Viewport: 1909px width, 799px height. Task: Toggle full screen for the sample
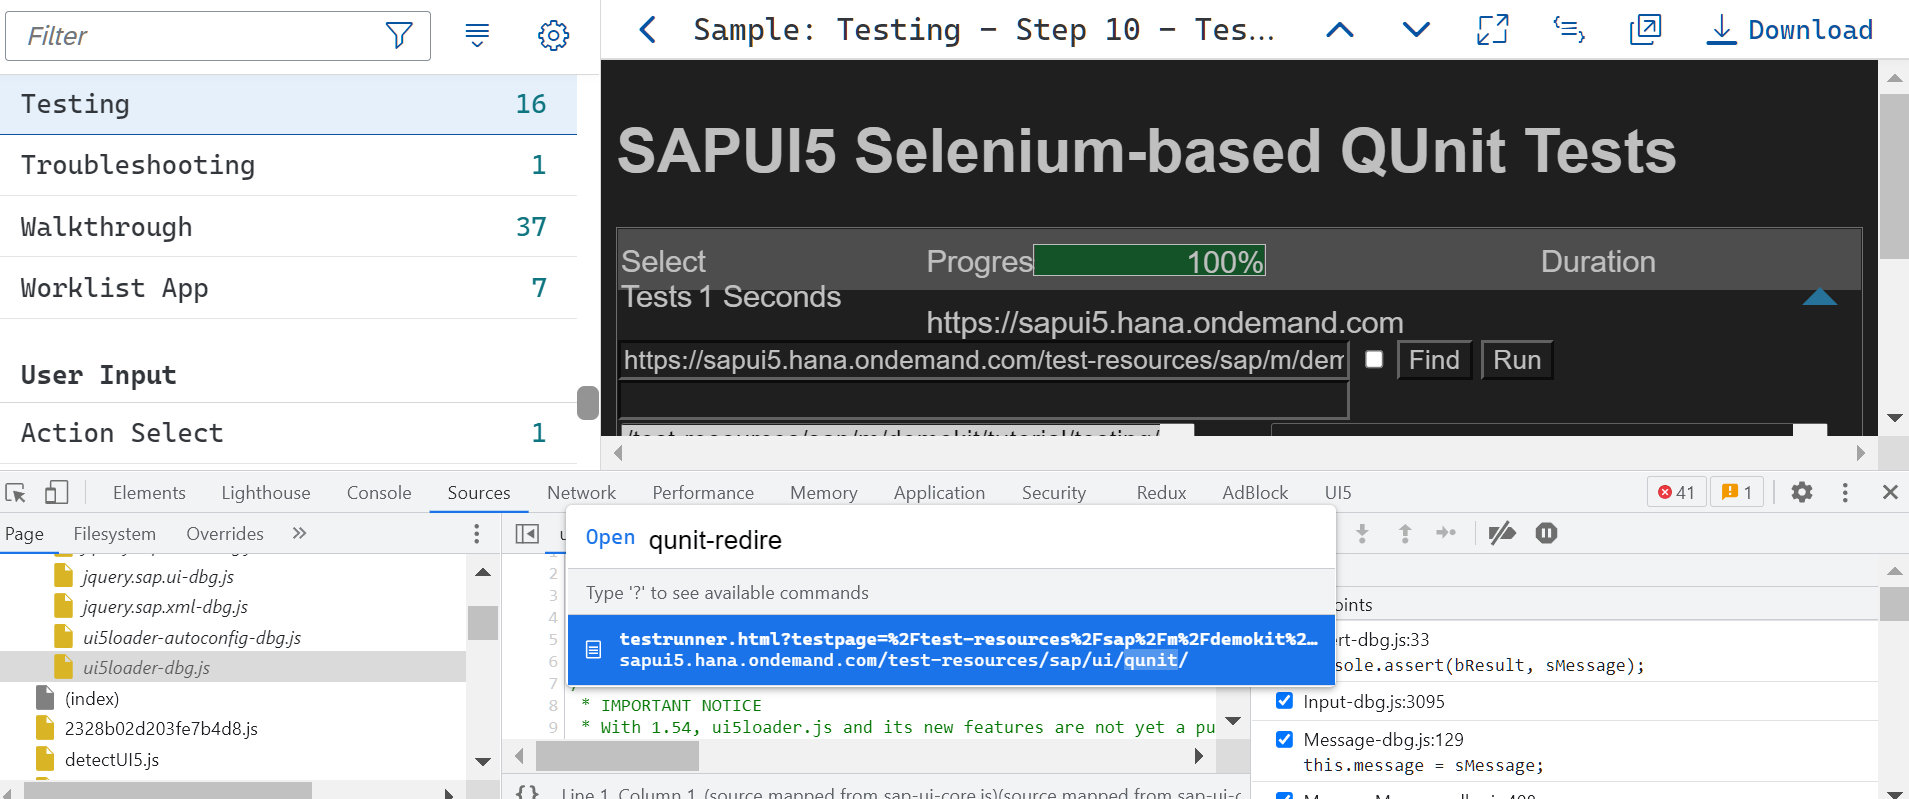tap(1492, 30)
